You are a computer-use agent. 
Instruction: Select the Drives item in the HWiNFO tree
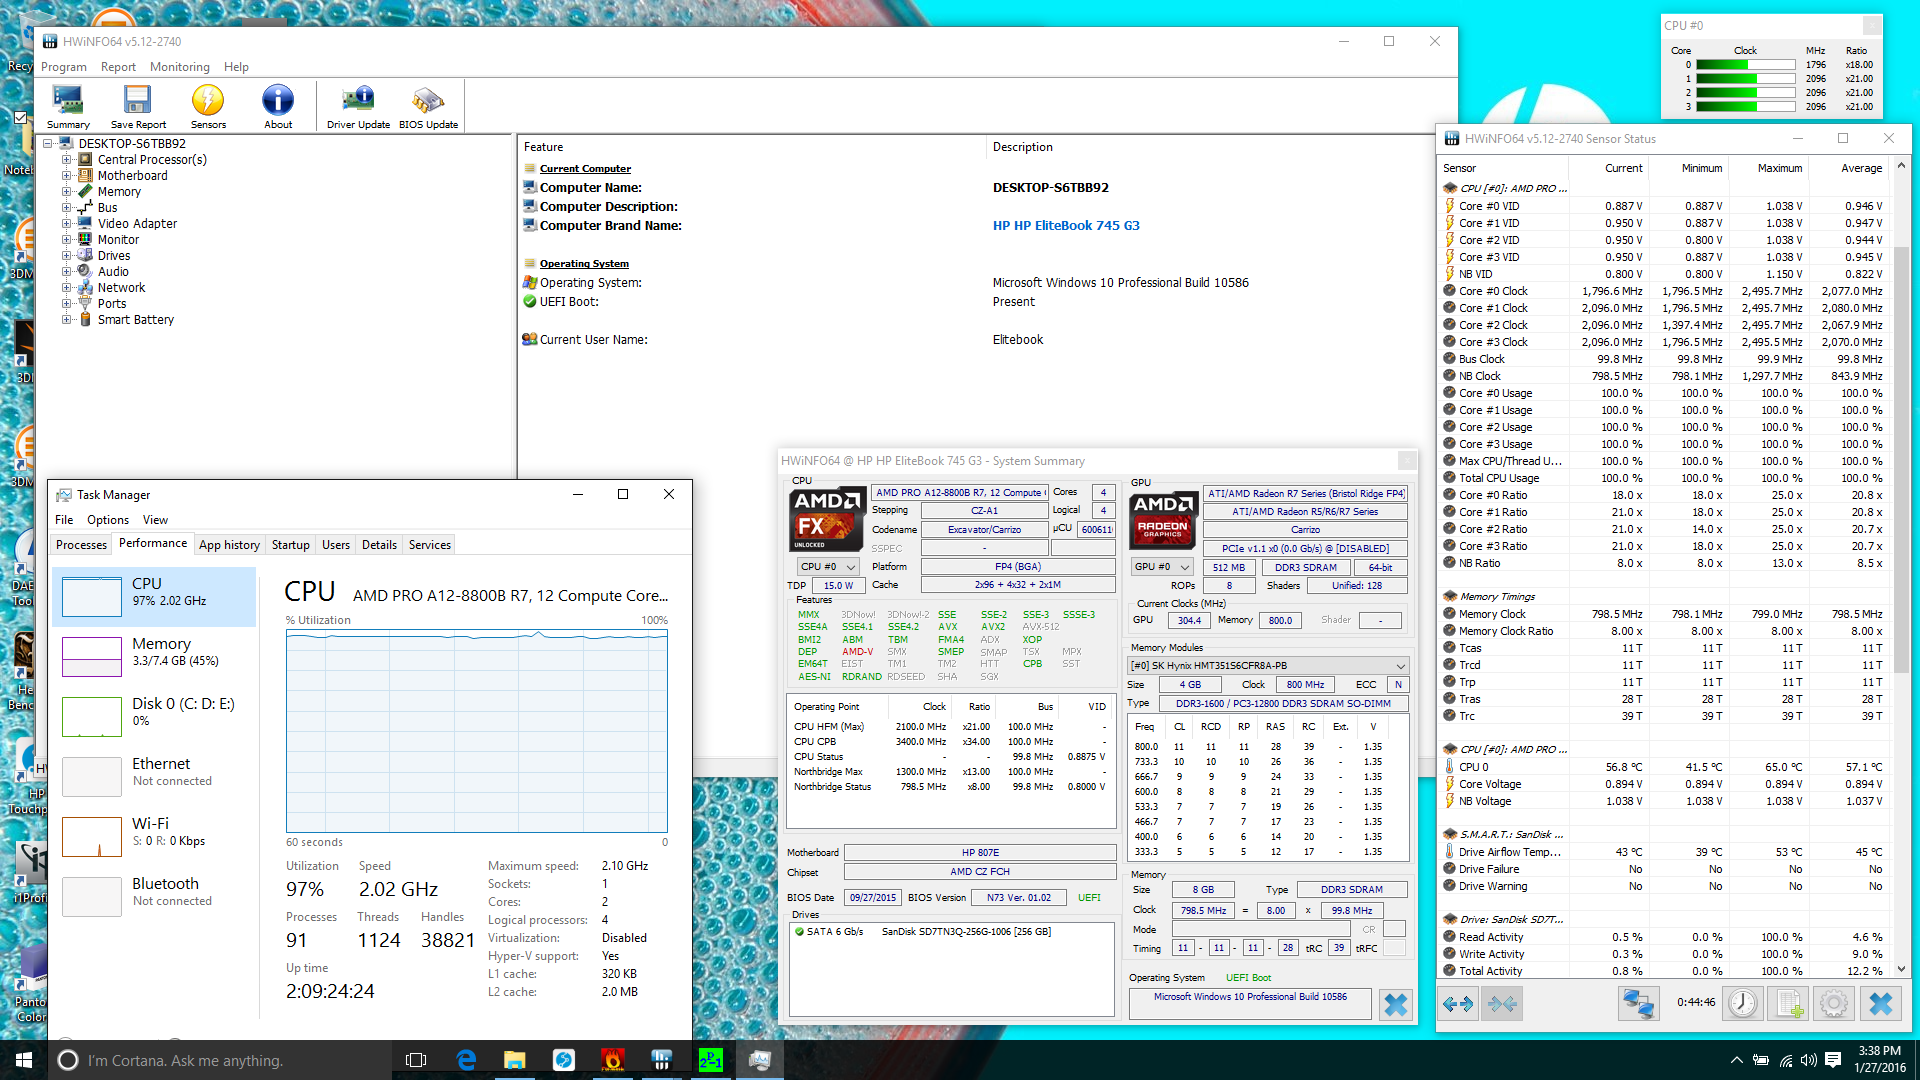tap(114, 256)
